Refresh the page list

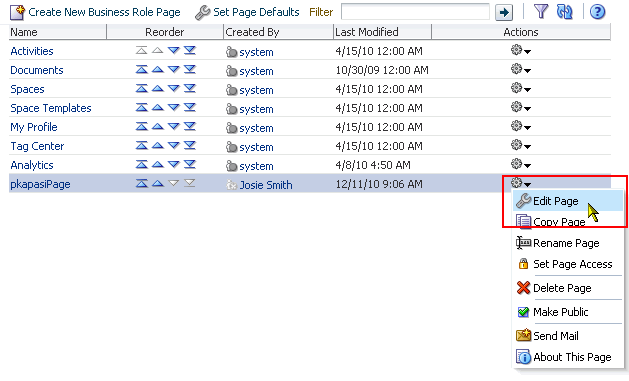[564, 12]
